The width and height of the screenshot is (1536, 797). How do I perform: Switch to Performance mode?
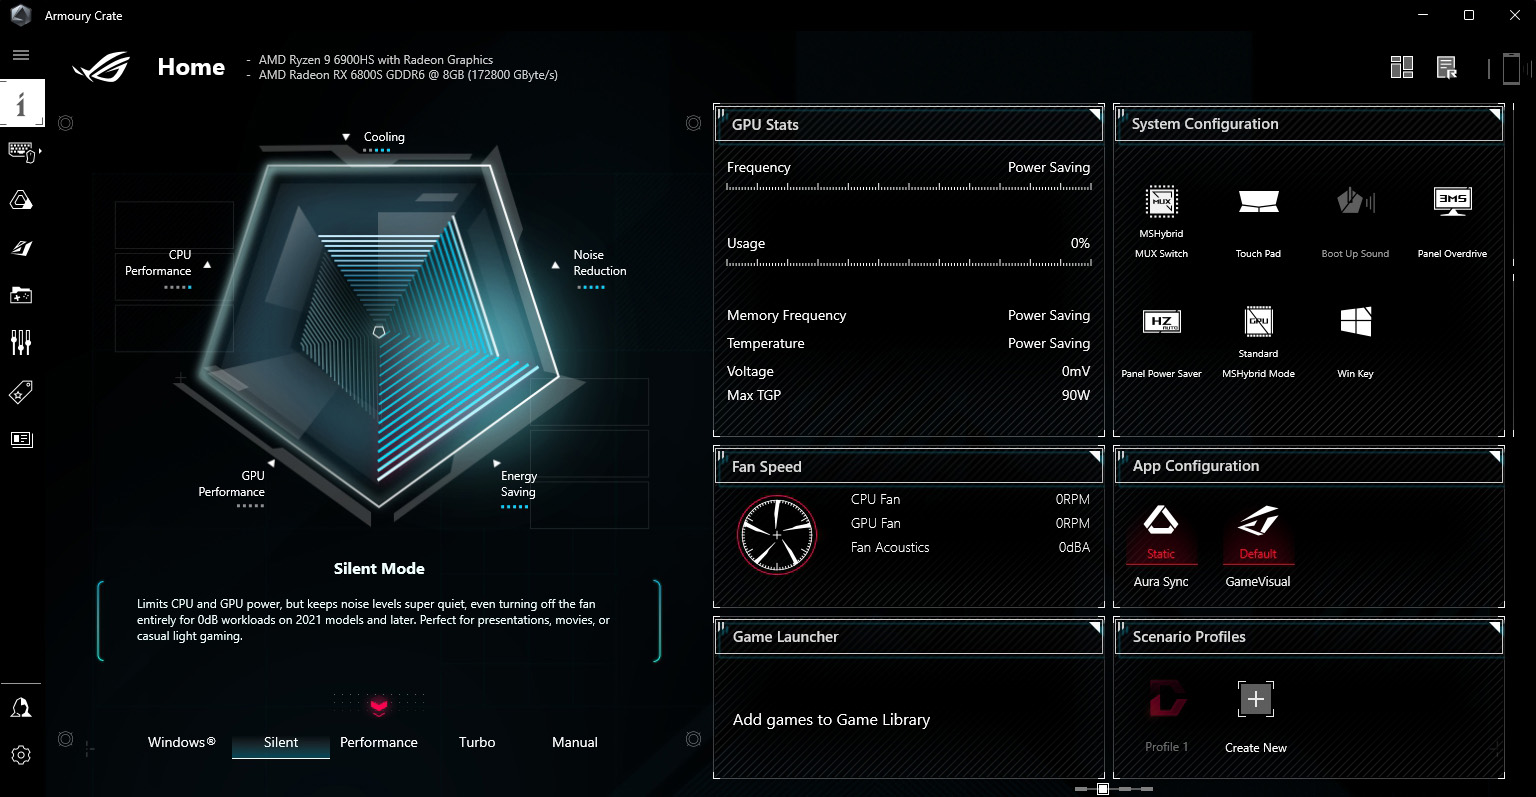379,742
